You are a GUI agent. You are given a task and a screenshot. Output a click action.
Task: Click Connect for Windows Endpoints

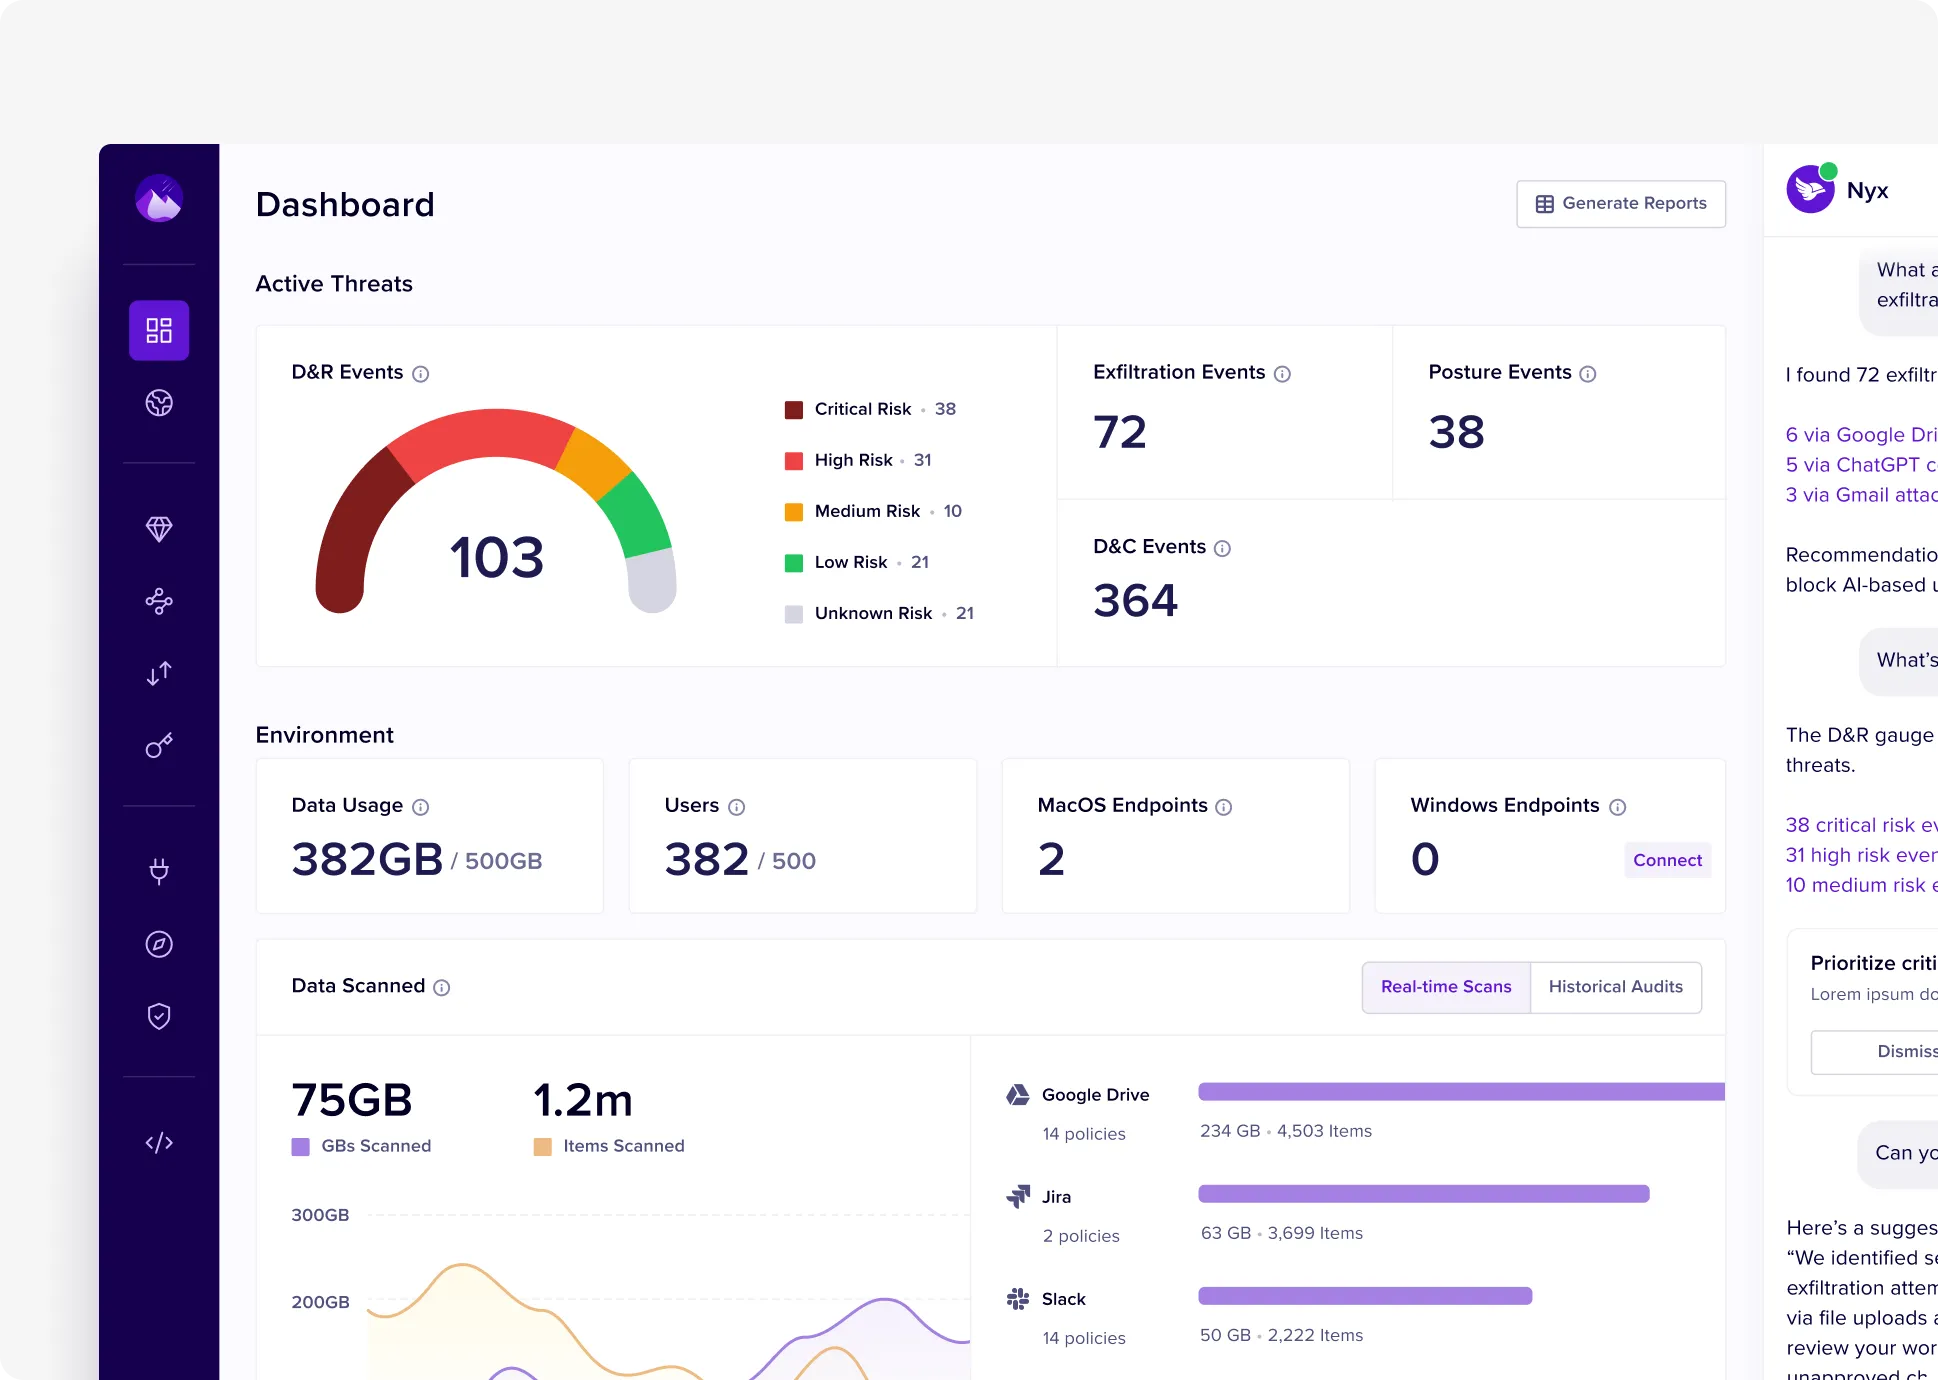pos(1667,860)
